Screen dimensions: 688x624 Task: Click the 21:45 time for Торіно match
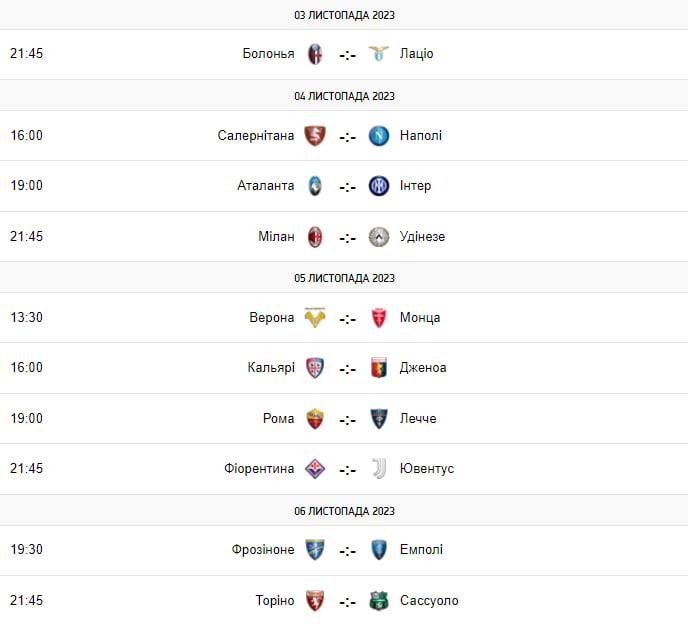click(x=26, y=600)
